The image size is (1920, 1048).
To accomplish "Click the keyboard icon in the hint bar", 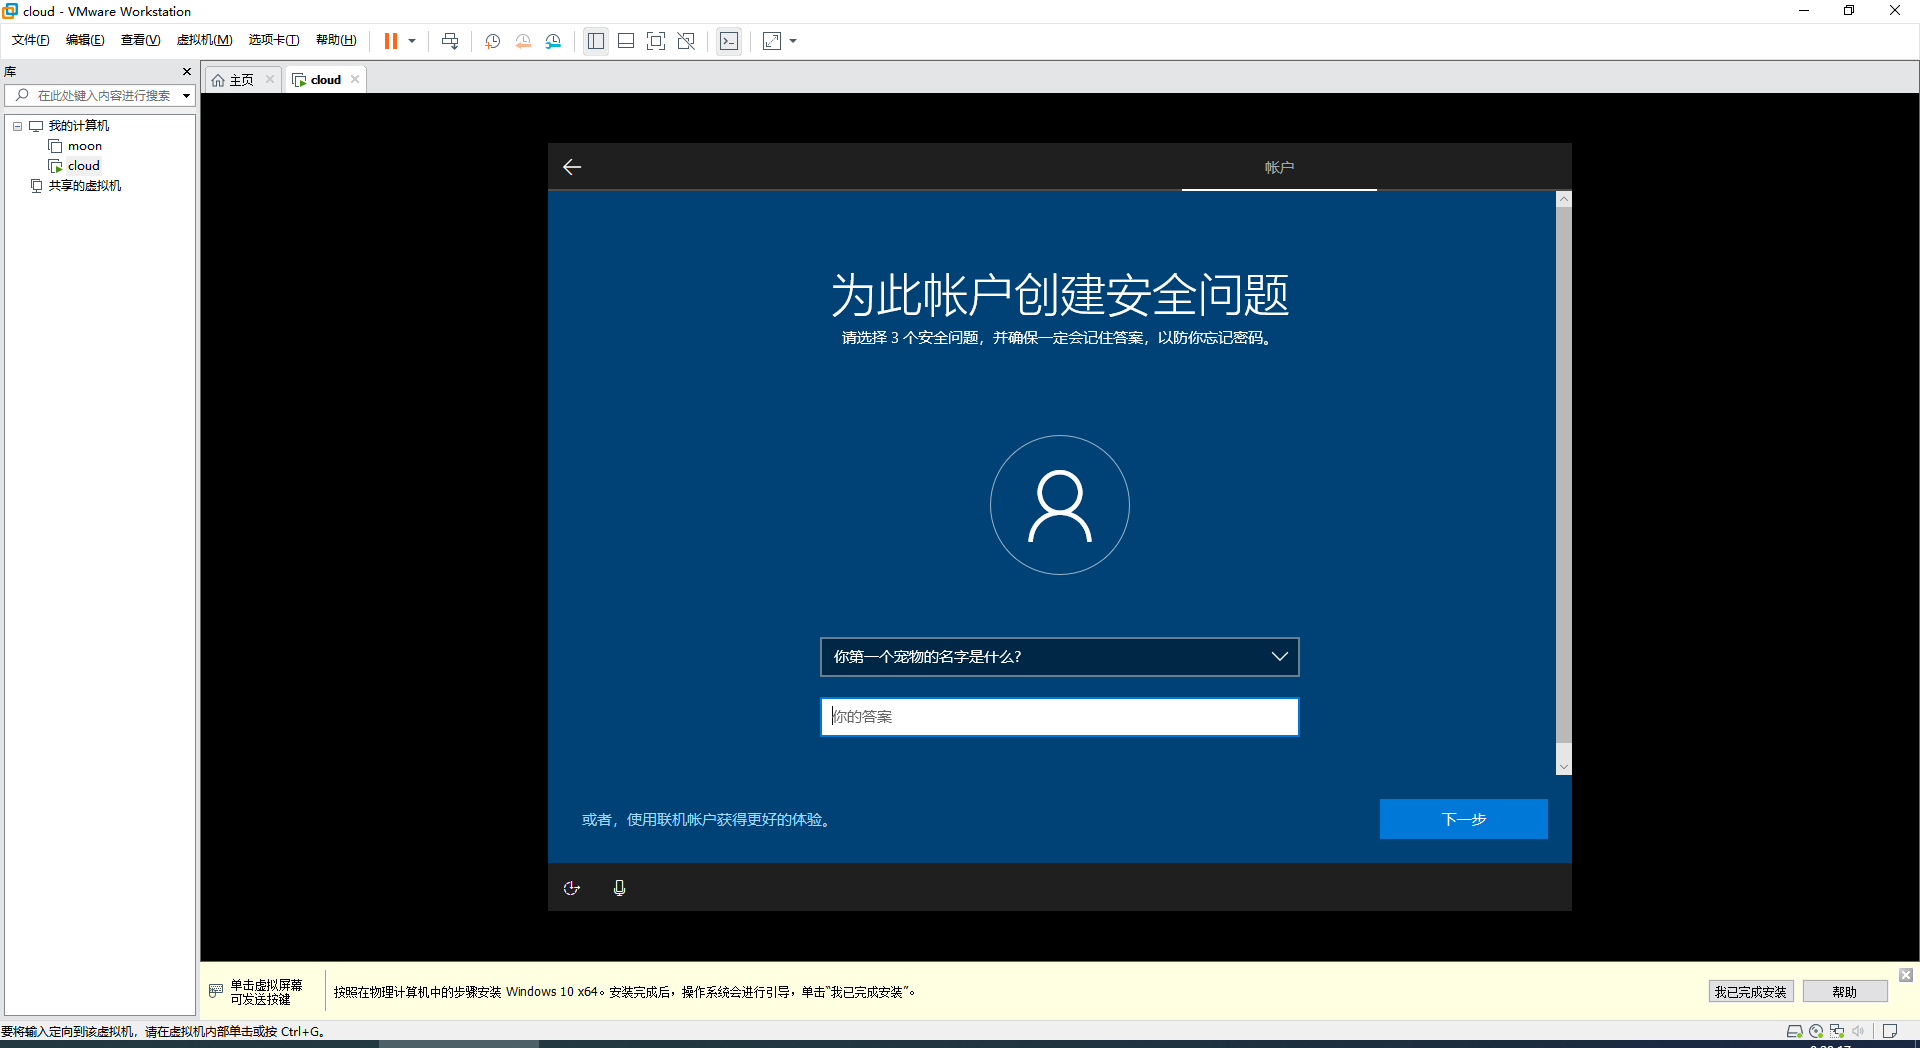I will pos(216,991).
